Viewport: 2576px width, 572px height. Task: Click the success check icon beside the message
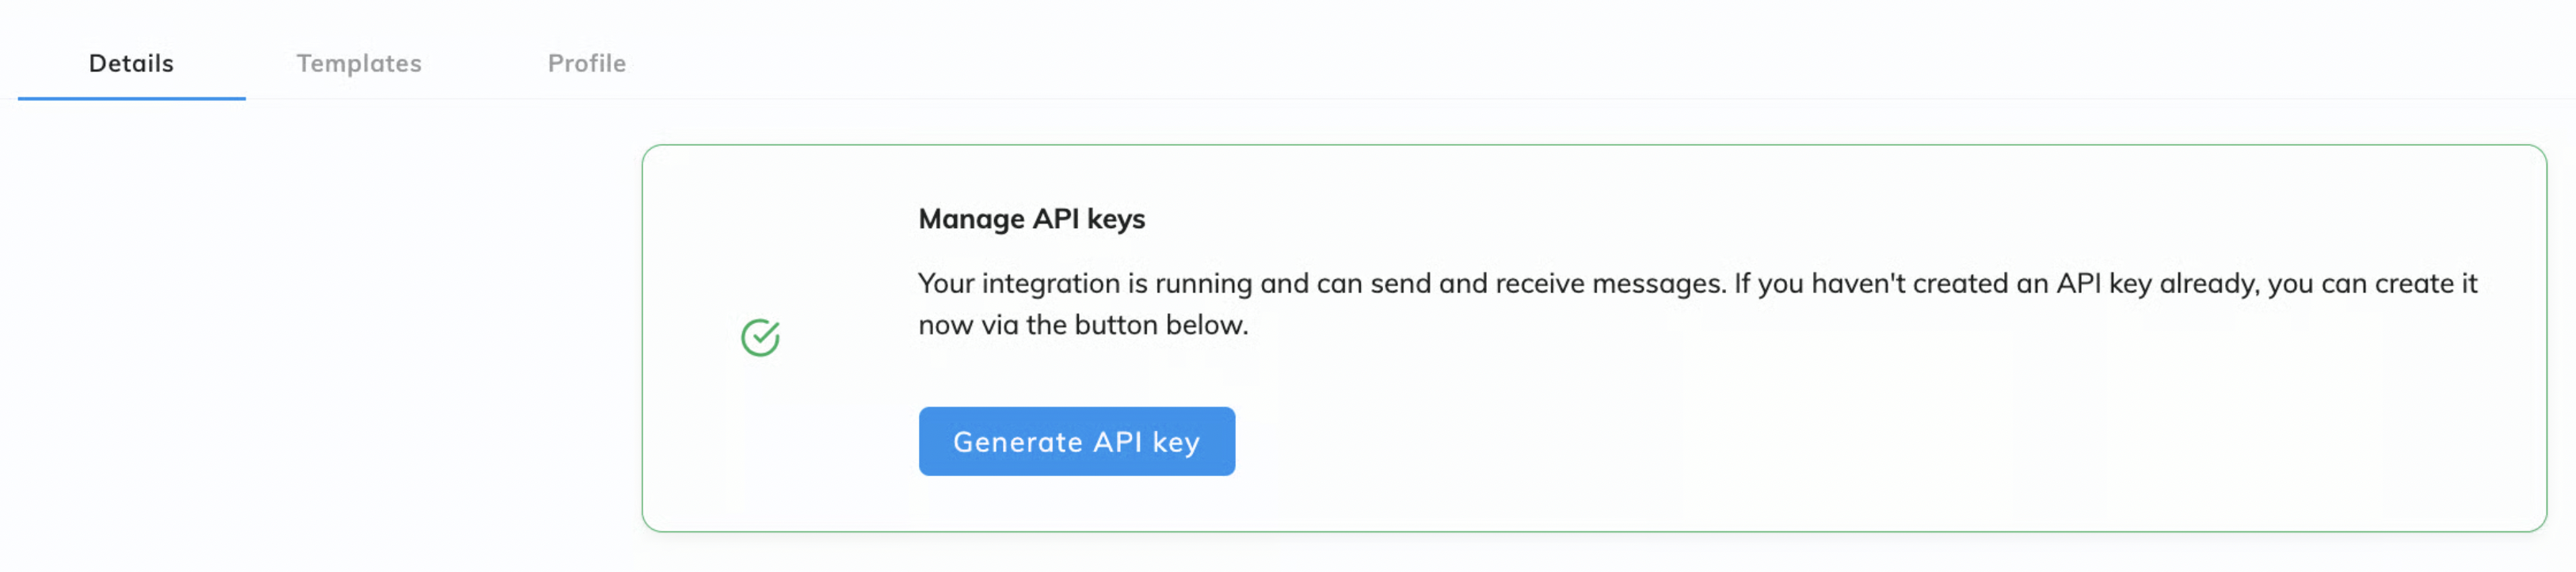(x=760, y=338)
